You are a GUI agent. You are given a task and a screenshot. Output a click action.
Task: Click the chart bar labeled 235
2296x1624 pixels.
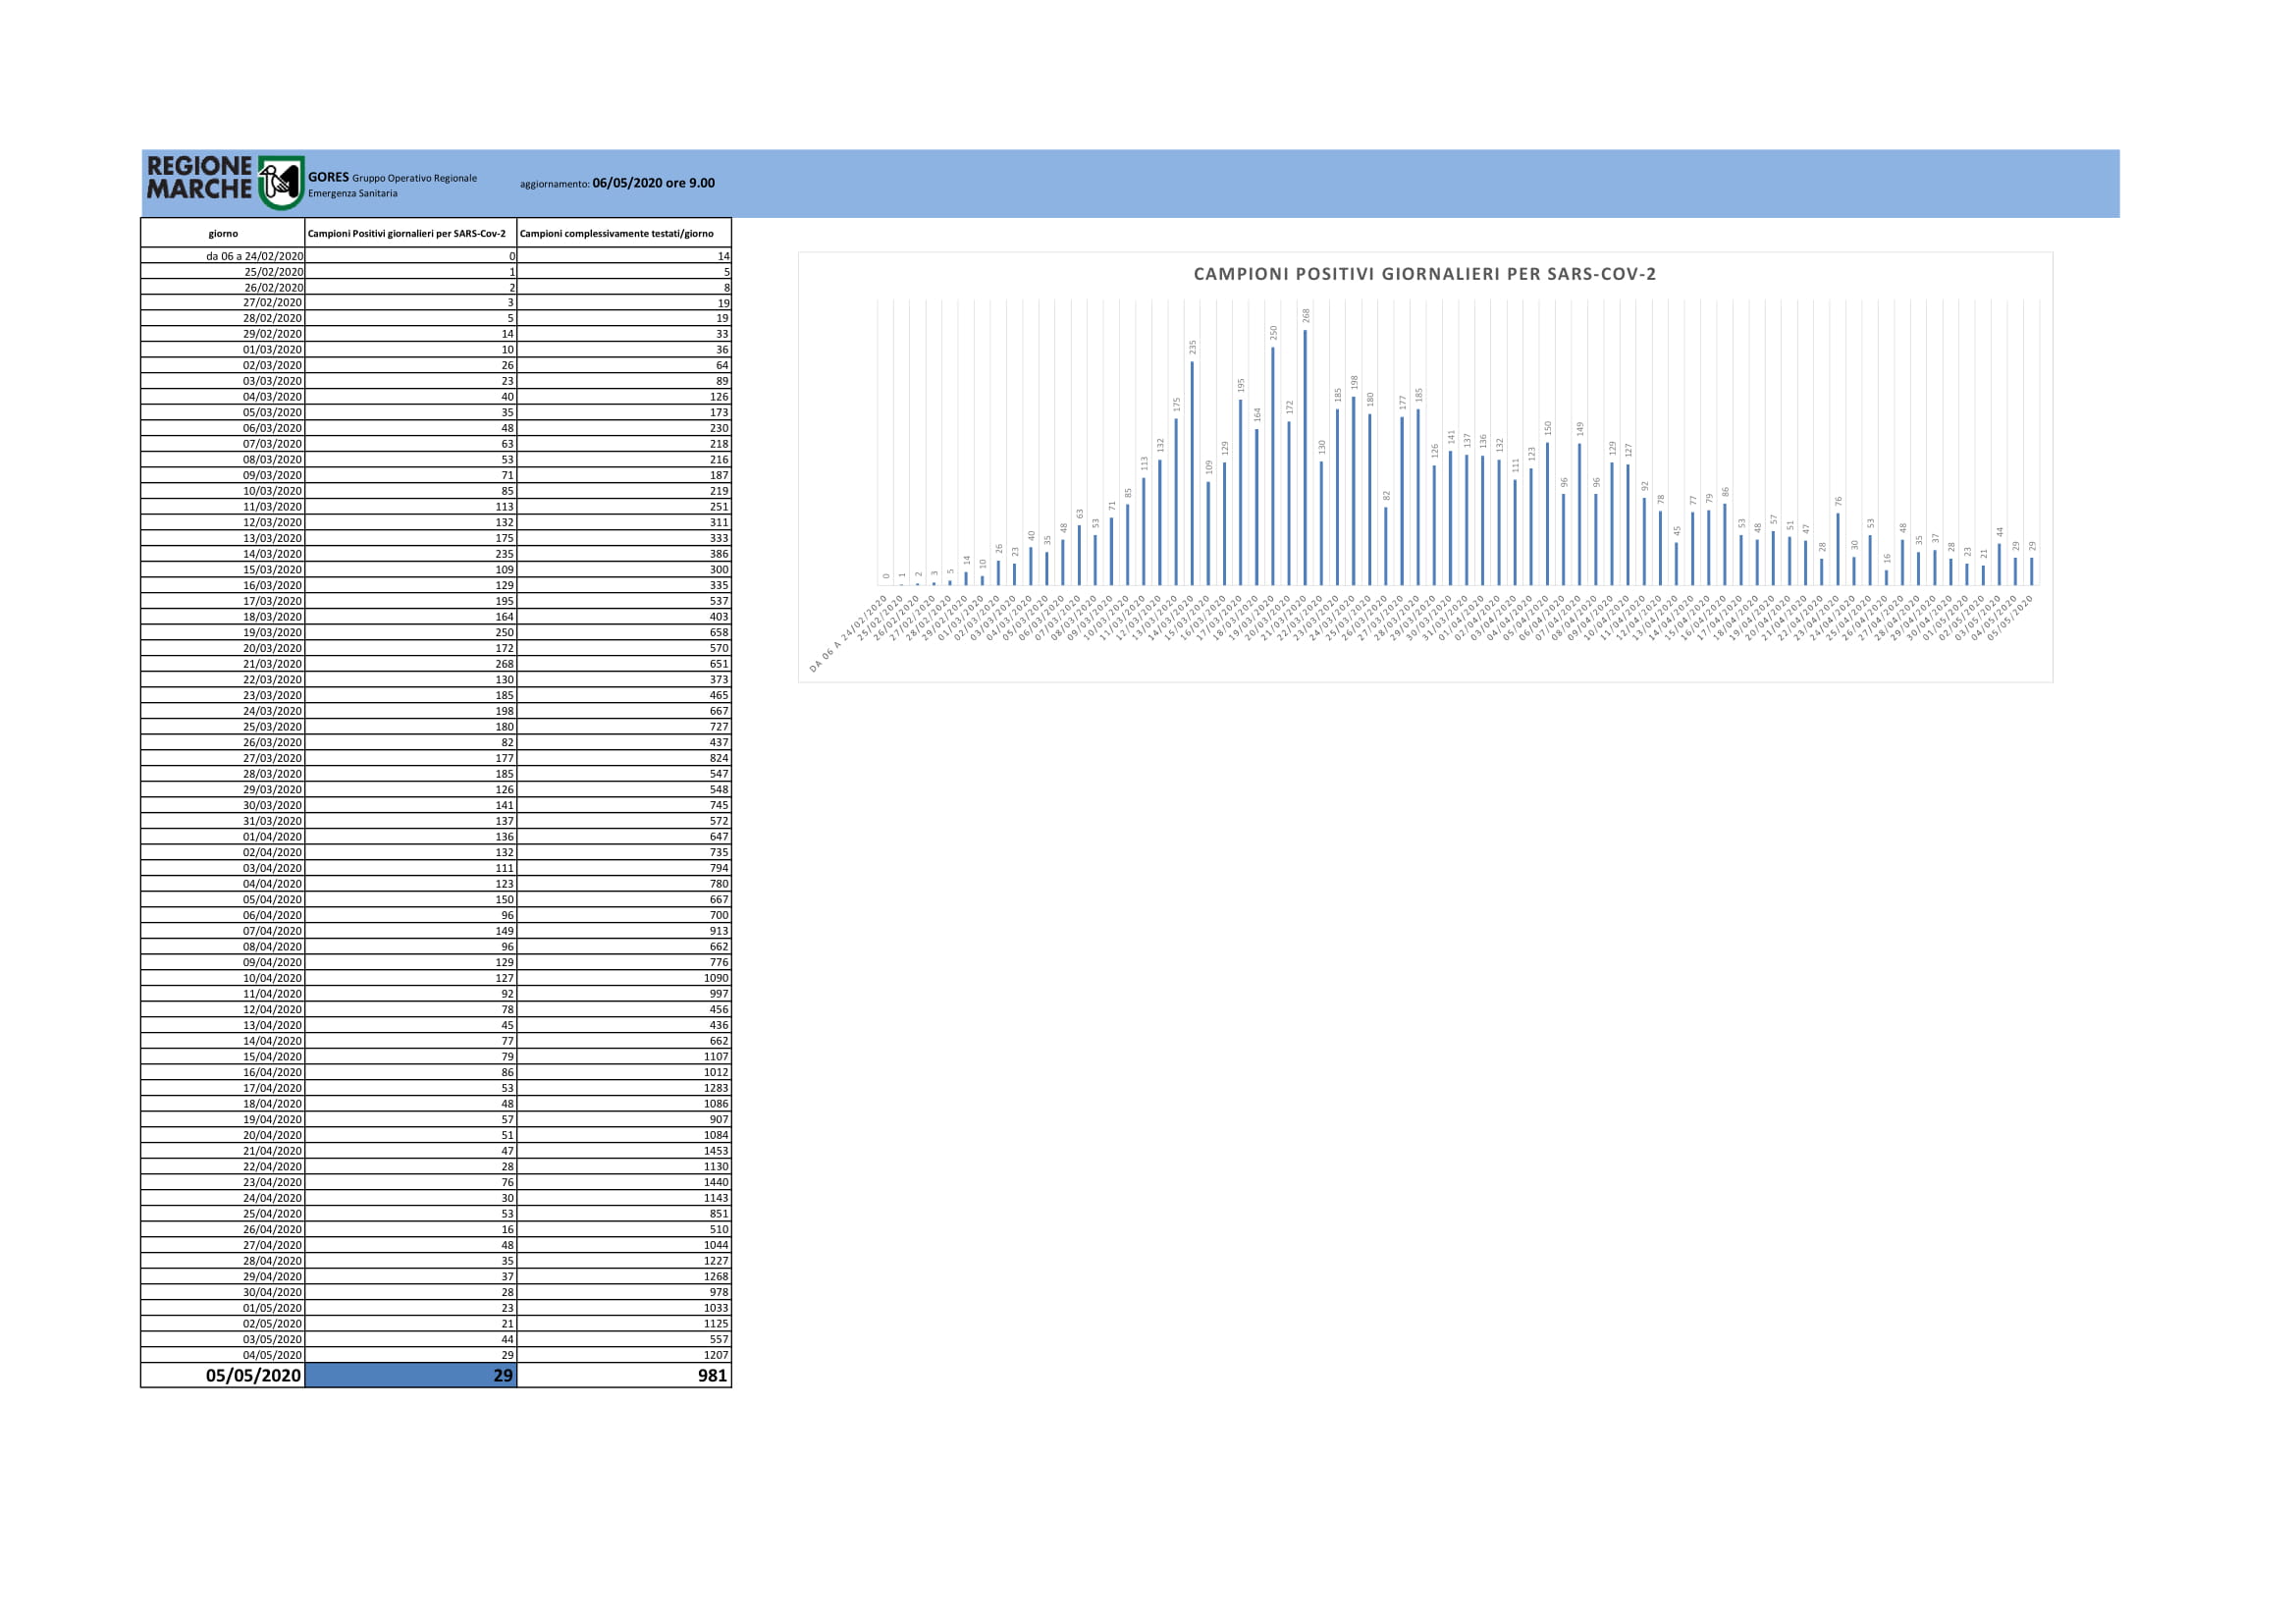coord(1192,473)
